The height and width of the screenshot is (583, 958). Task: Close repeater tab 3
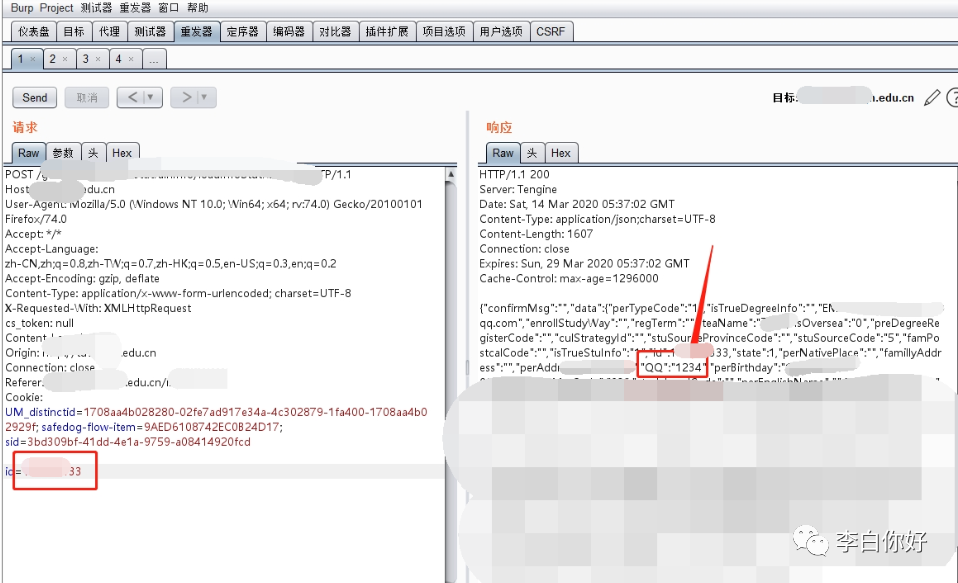(x=98, y=59)
